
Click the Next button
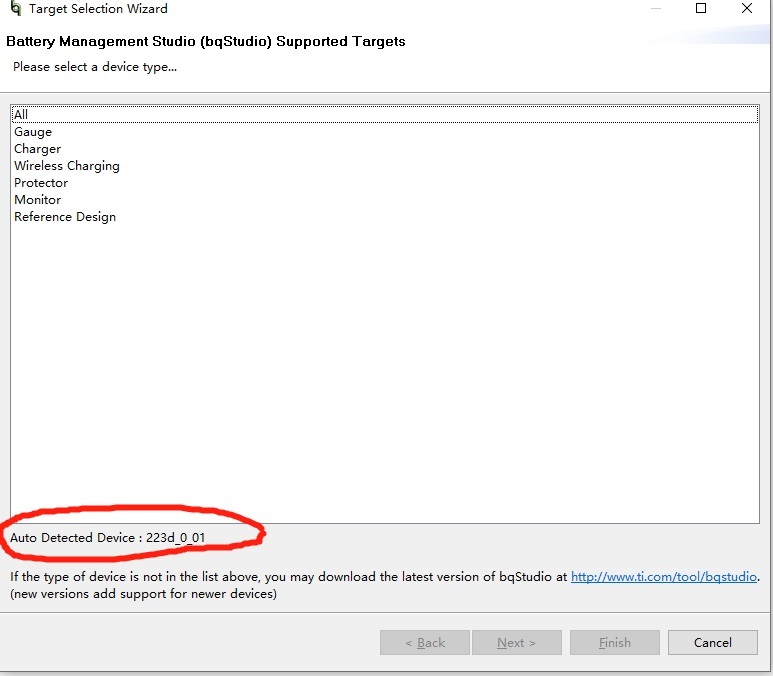[517, 642]
